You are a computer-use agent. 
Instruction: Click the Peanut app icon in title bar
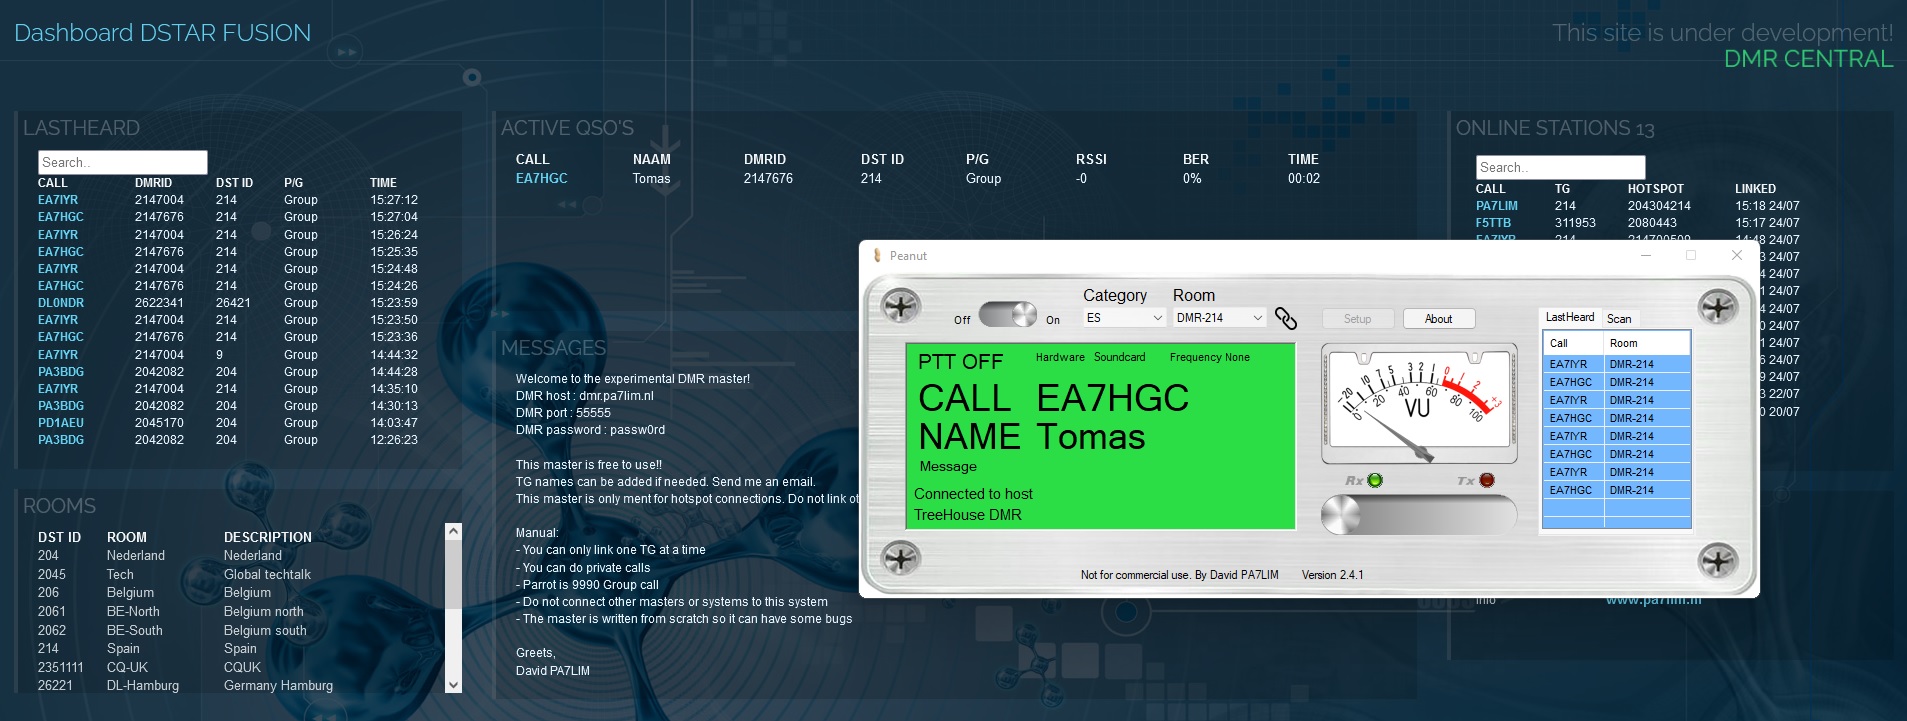point(877,256)
